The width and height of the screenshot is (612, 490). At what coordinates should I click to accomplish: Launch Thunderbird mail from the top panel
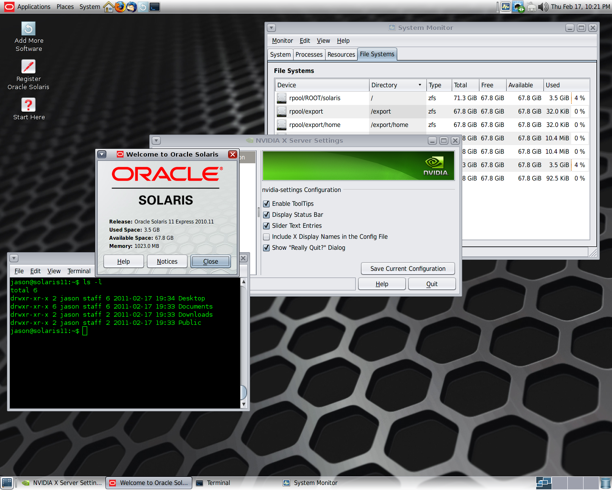[132, 7]
